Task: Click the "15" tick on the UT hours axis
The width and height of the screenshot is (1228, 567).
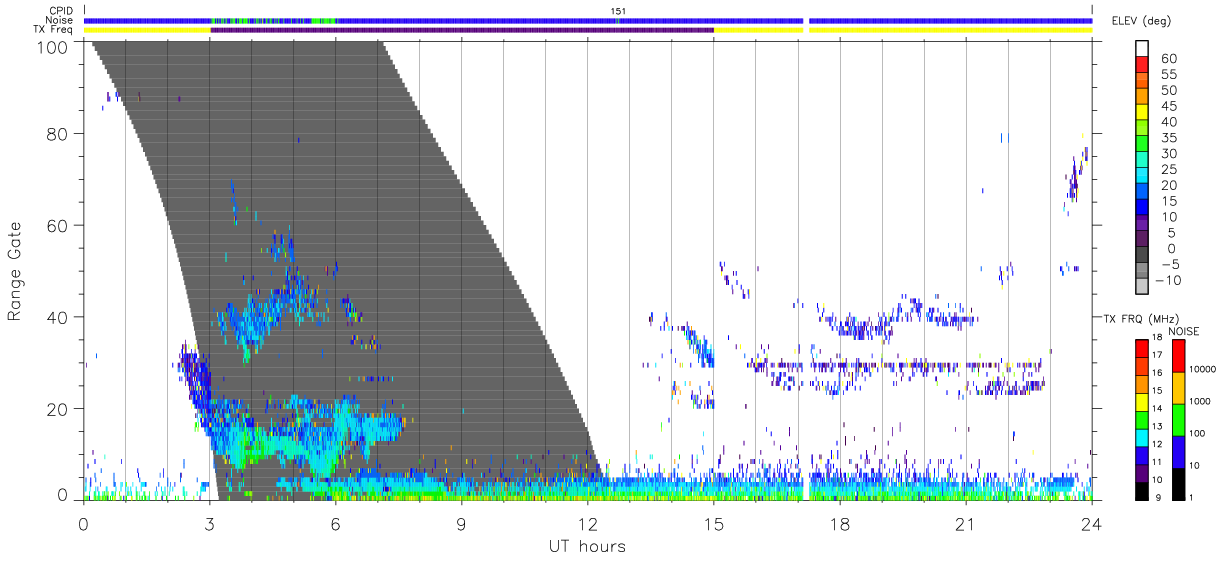Action: pos(713,523)
